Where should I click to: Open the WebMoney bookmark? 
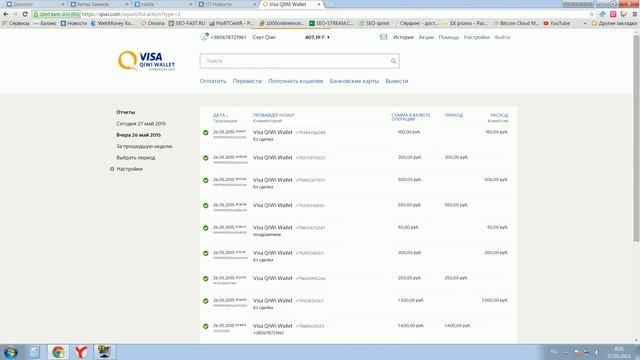[x=112, y=23]
